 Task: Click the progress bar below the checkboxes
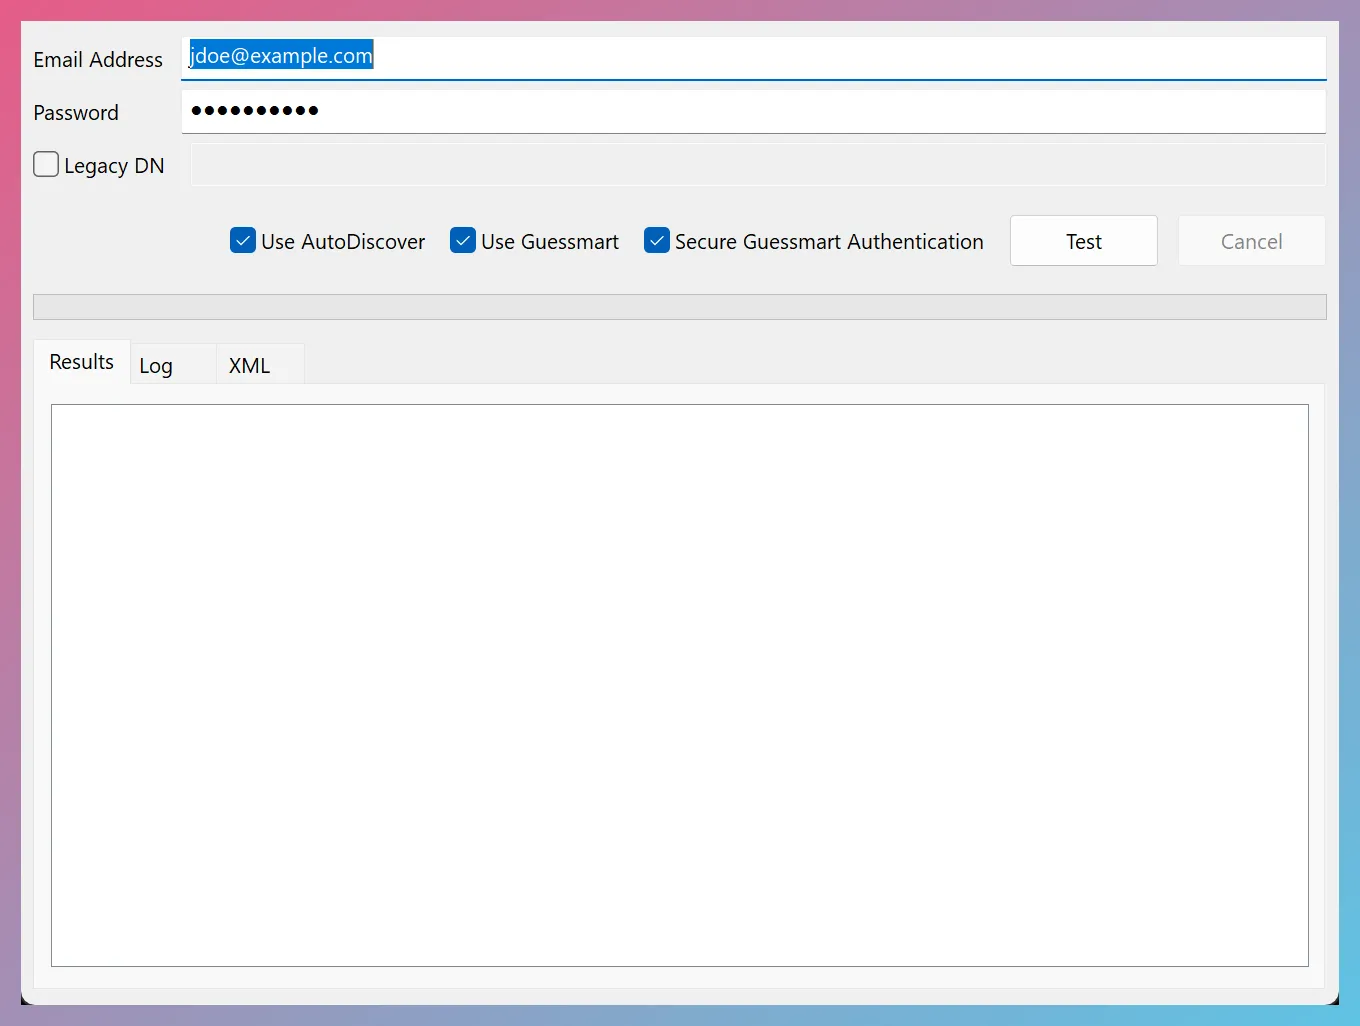coord(680,307)
